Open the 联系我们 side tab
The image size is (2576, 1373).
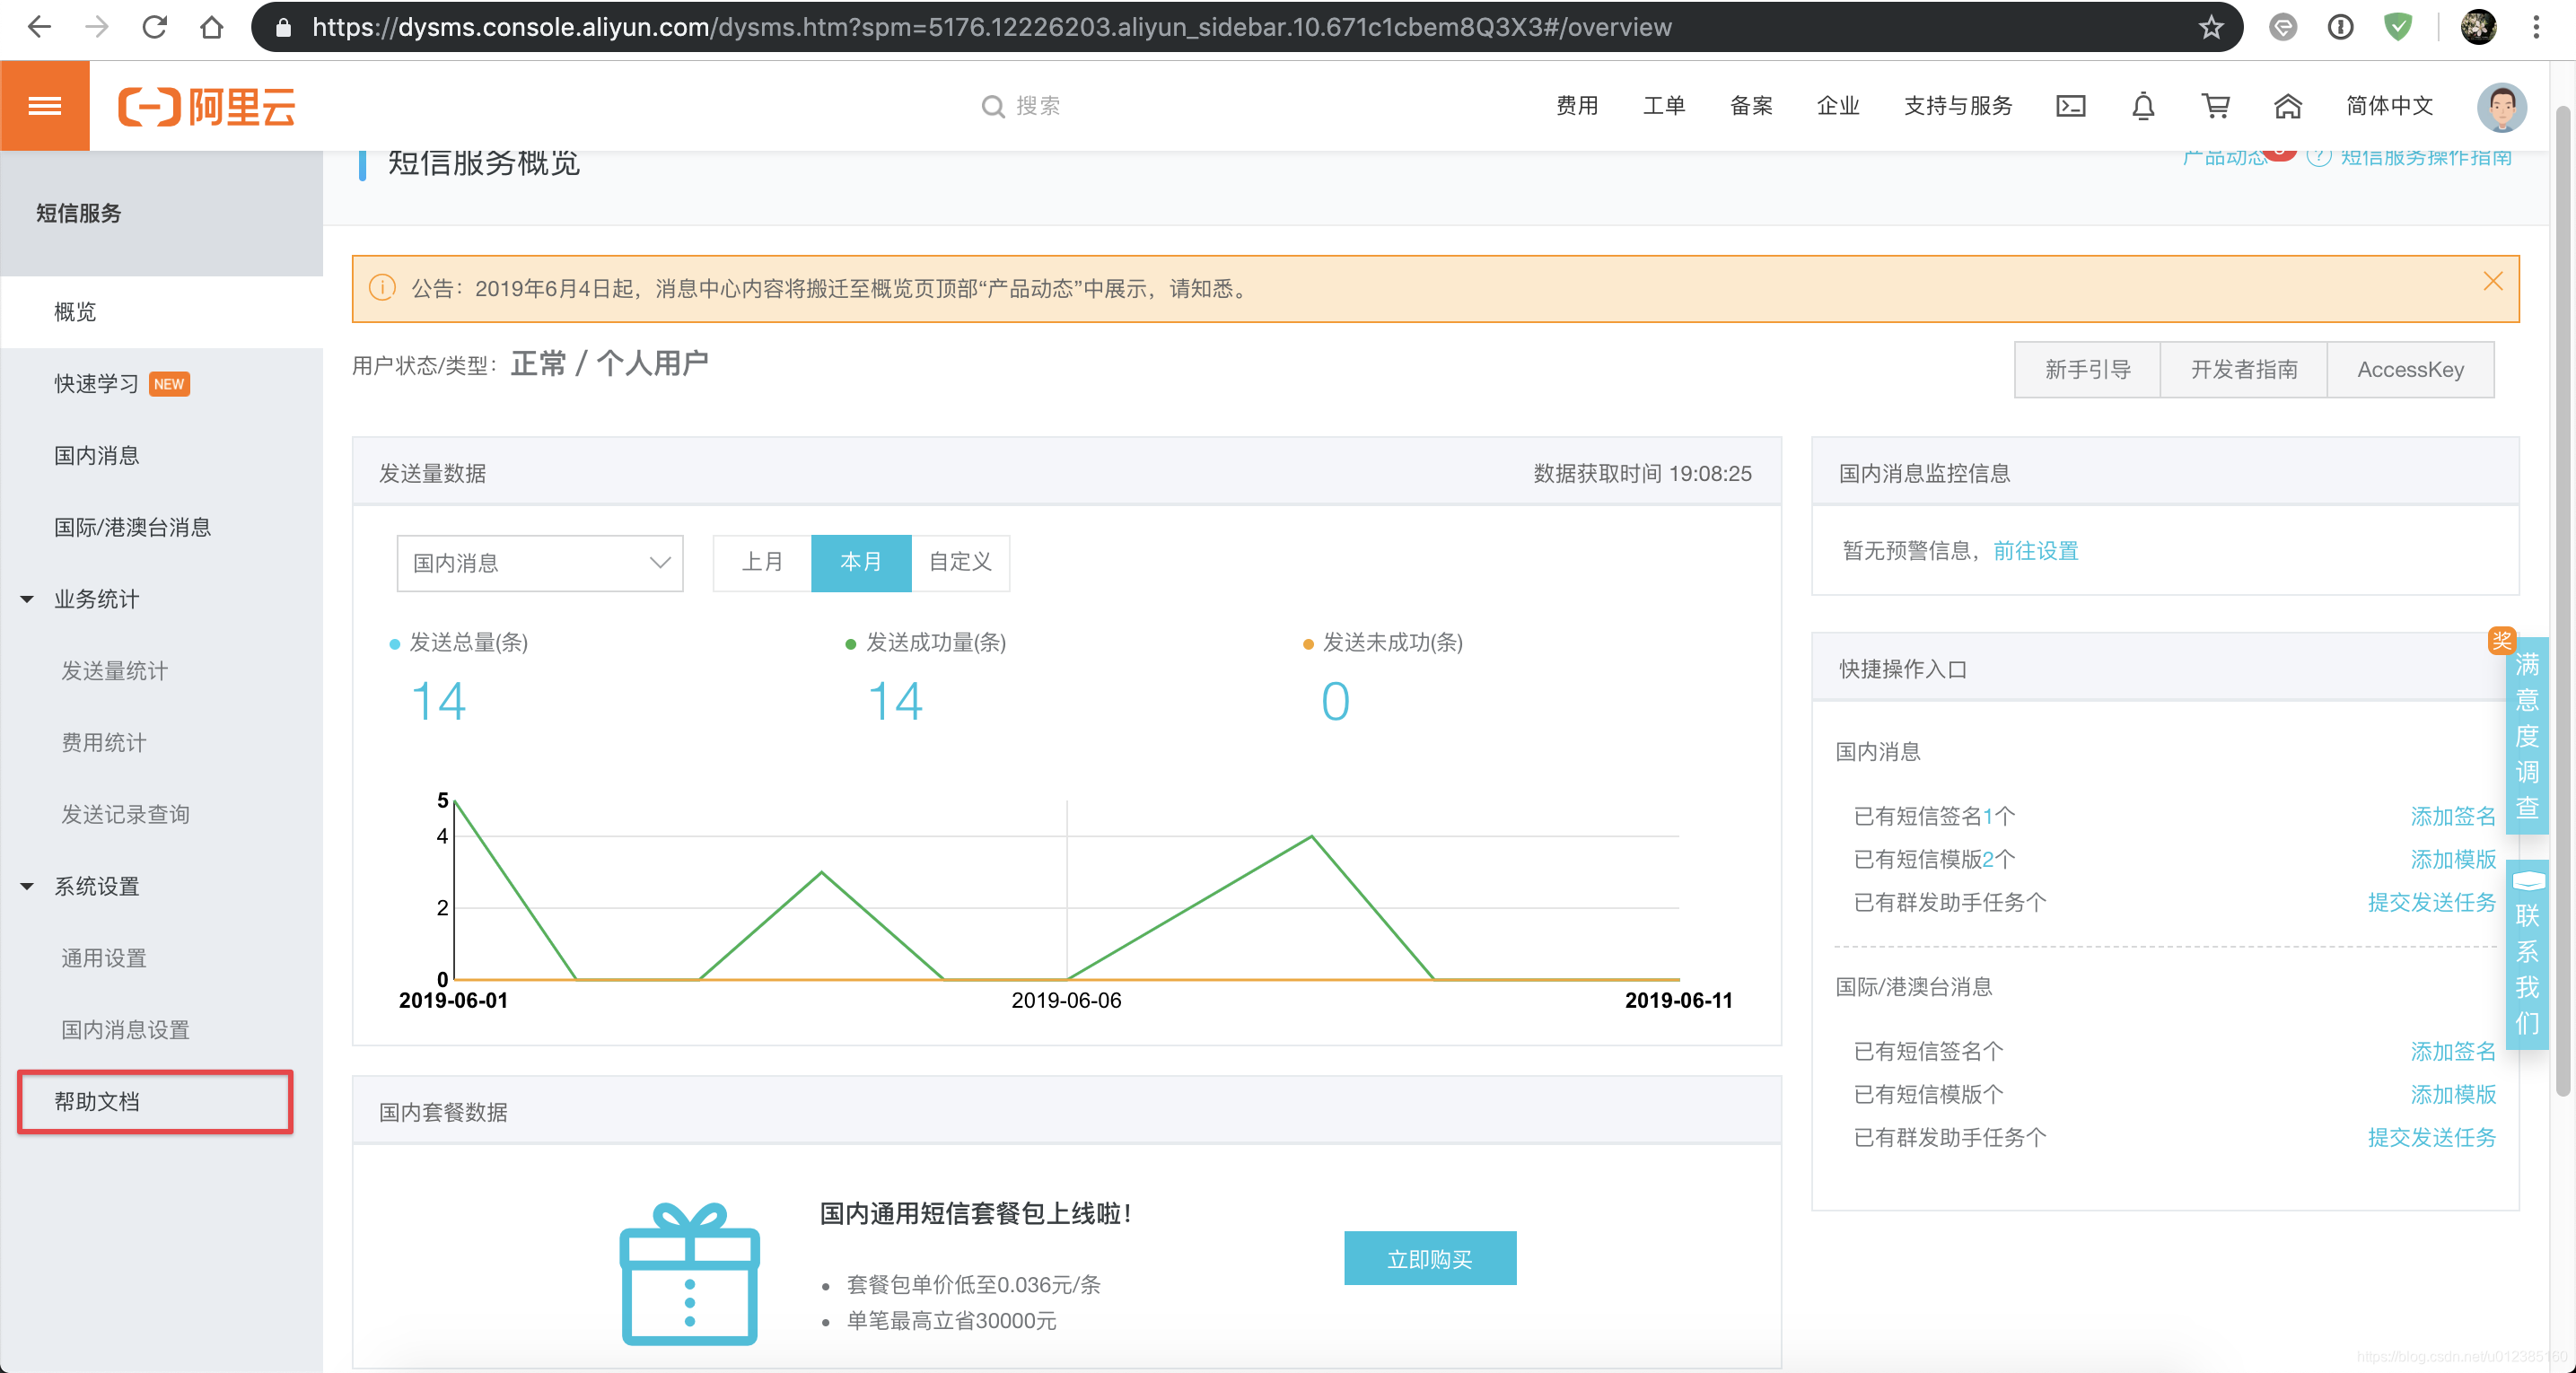[x=2526, y=955]
